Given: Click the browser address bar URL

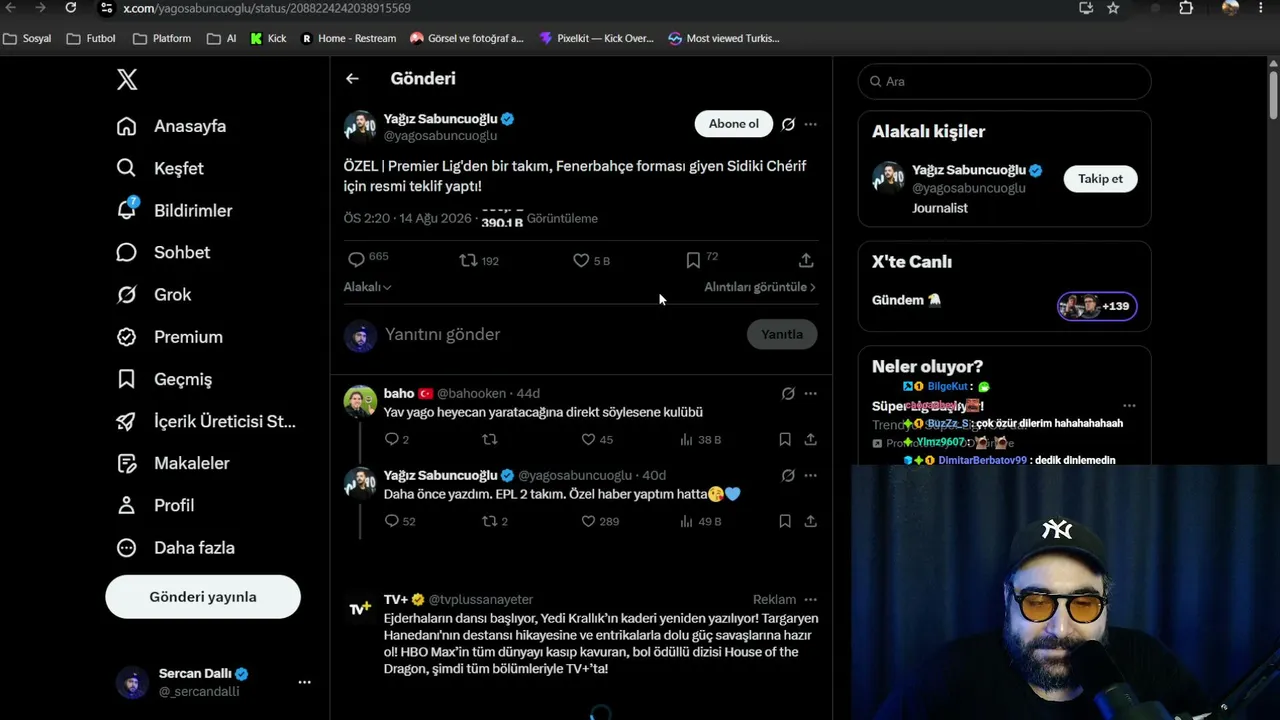Looking at the screenshot, I should 267,8.
